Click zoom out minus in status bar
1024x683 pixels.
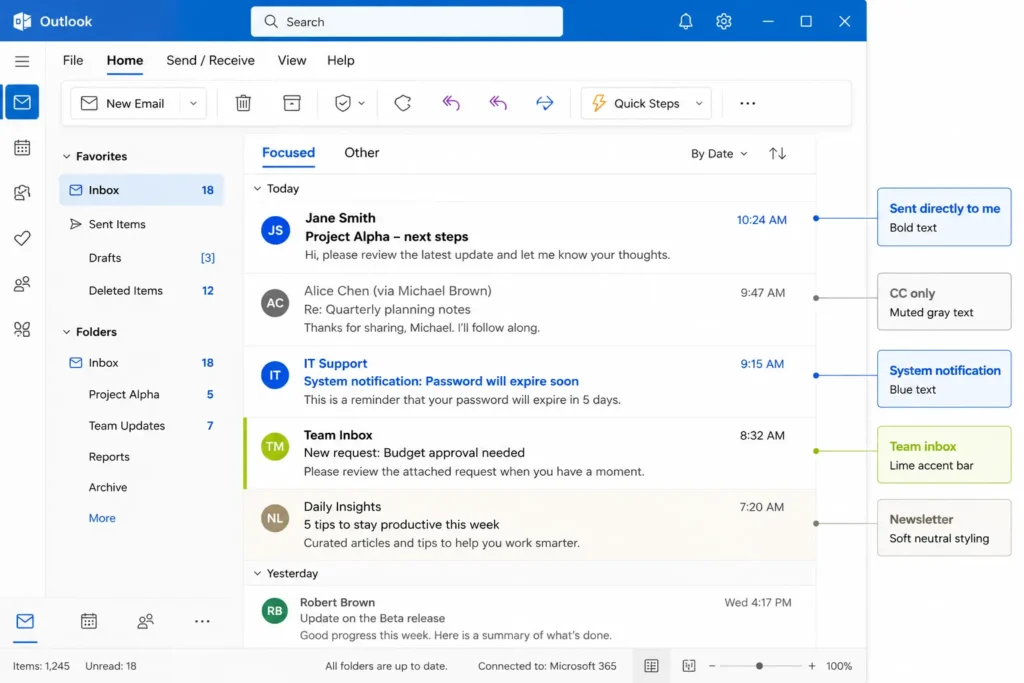pos(712,666)
